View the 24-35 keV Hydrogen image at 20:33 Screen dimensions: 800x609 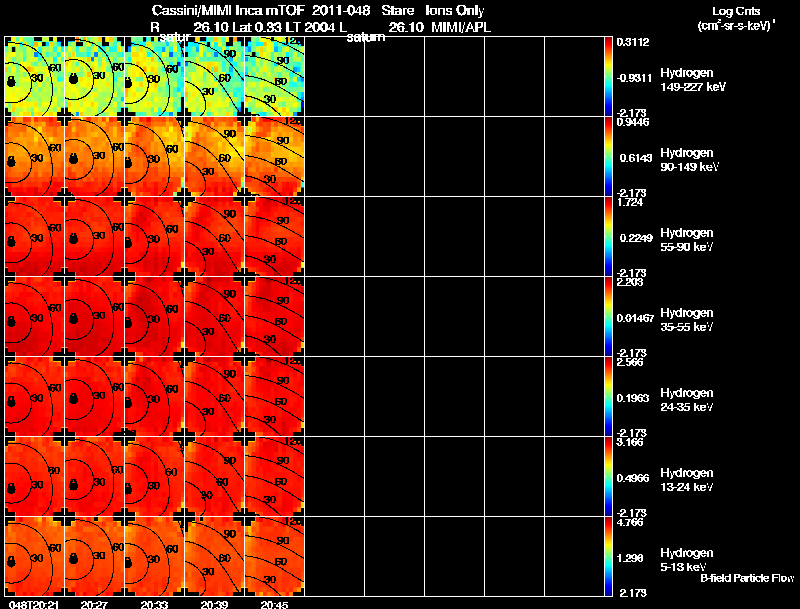point(155,396)
